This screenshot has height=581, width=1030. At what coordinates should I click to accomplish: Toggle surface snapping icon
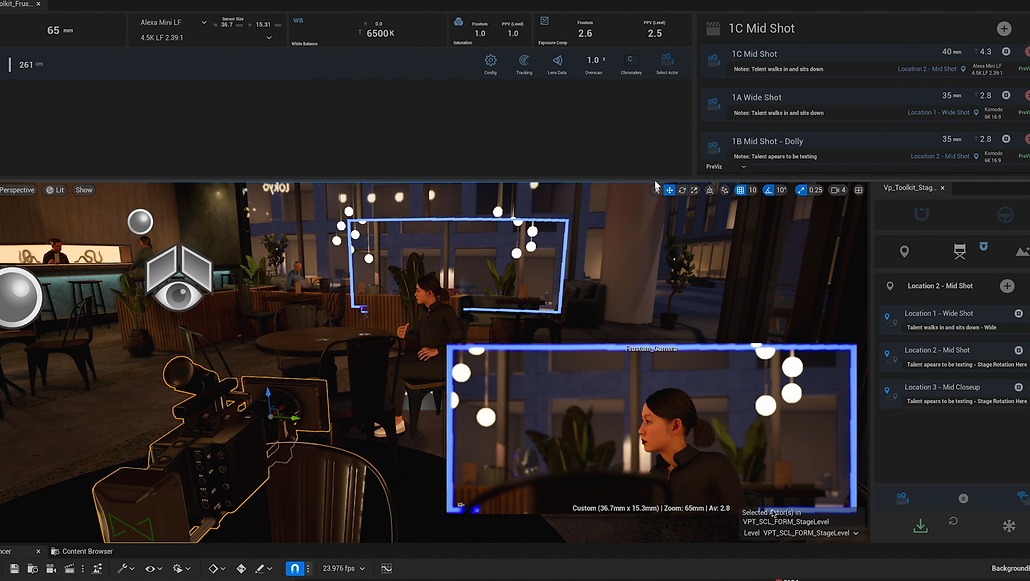[x=725, y=190]
